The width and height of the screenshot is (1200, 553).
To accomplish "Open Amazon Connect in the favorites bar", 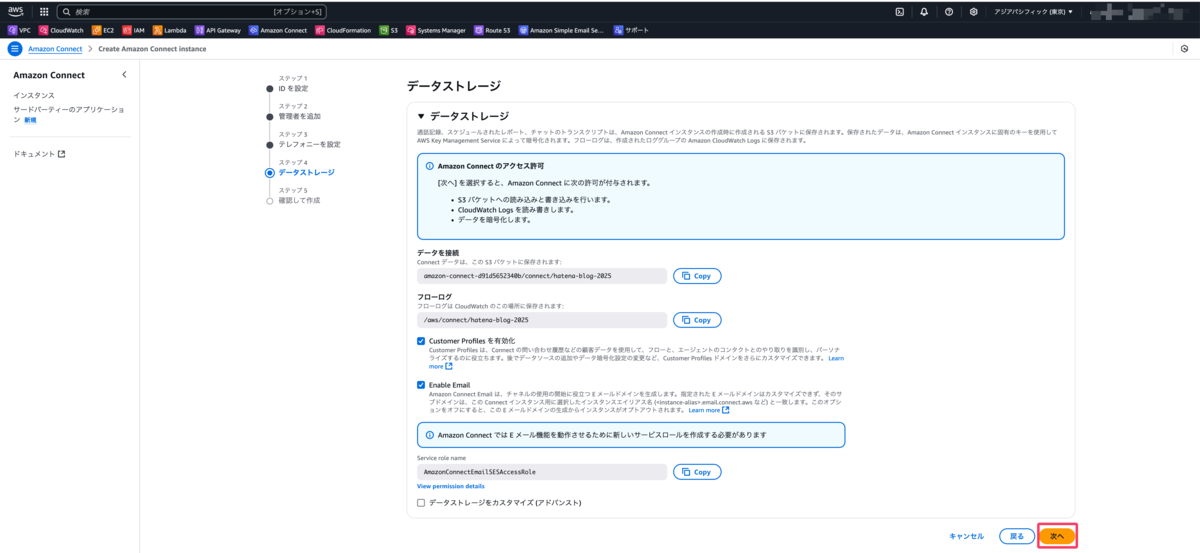I will click(x=278, y=30).
